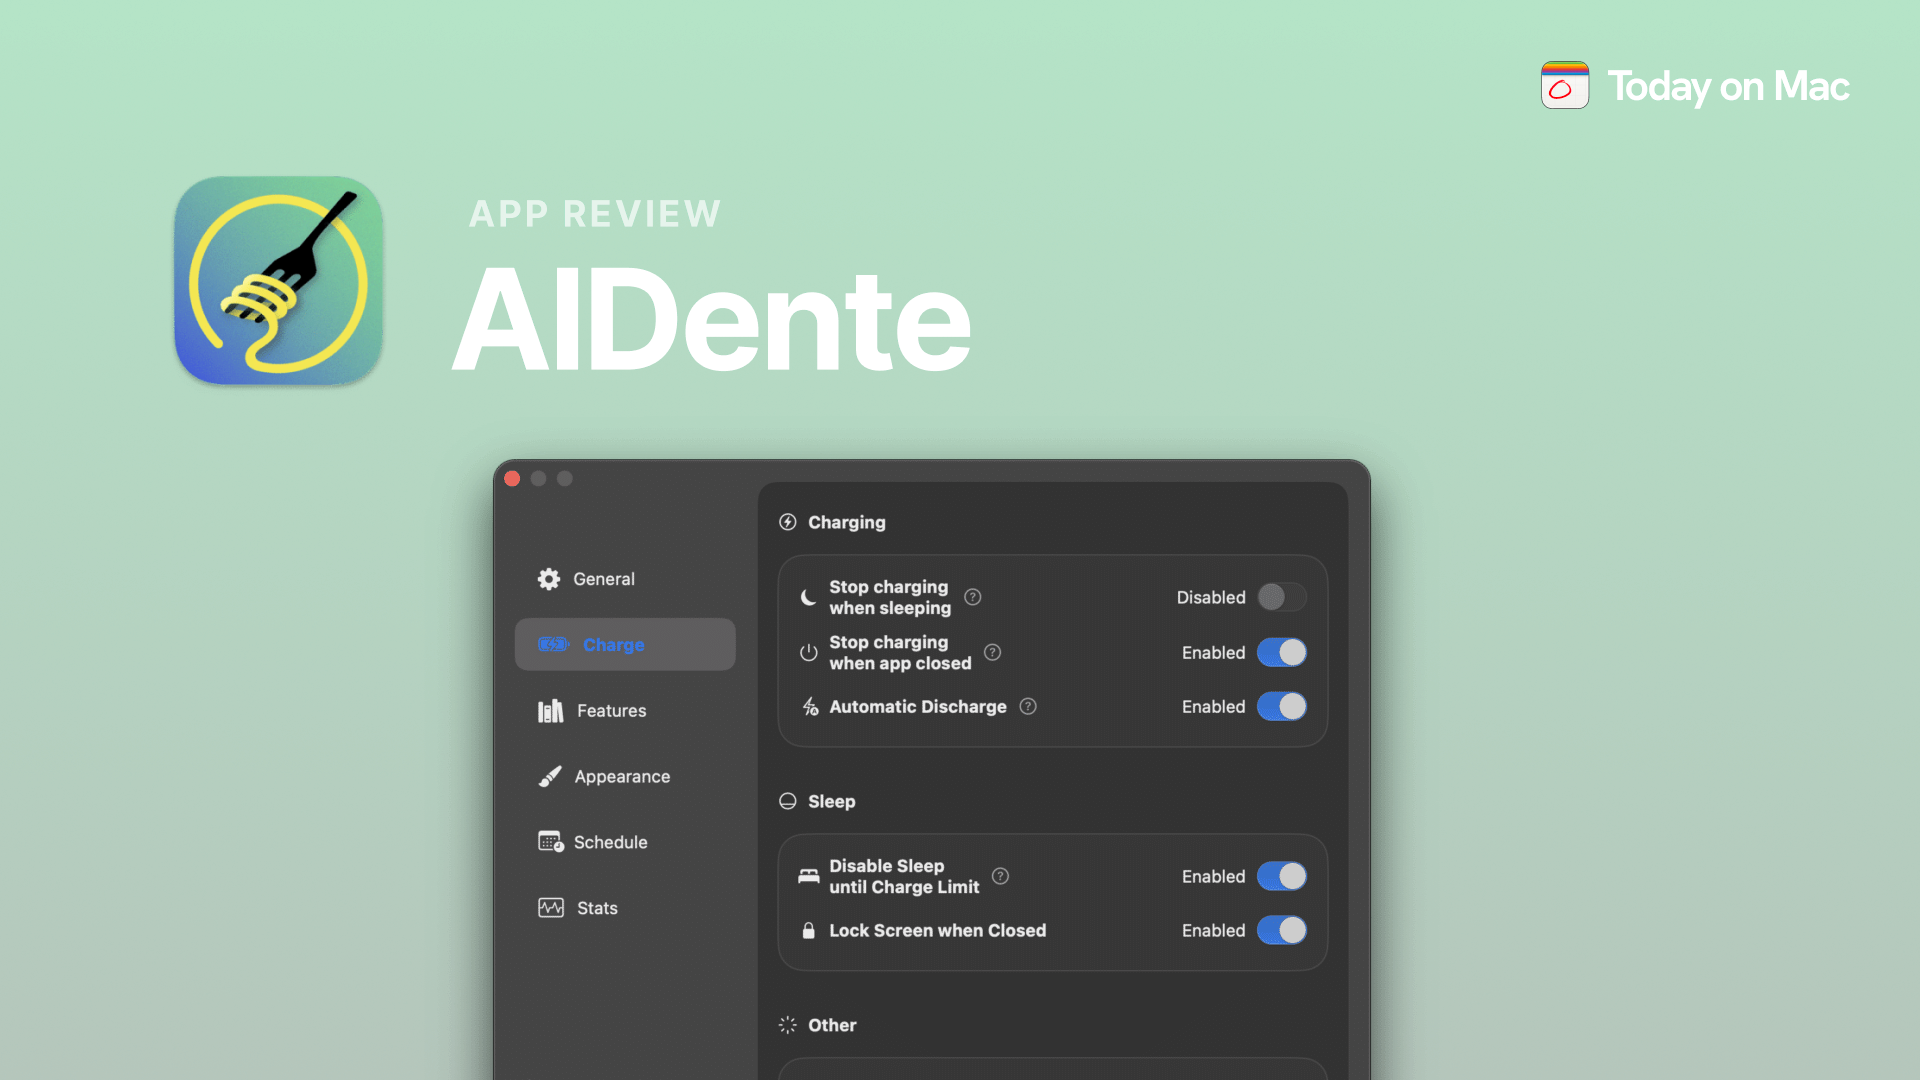Click the battery icon on the Charge tab

pyautogui.click(x=553, y=644)
